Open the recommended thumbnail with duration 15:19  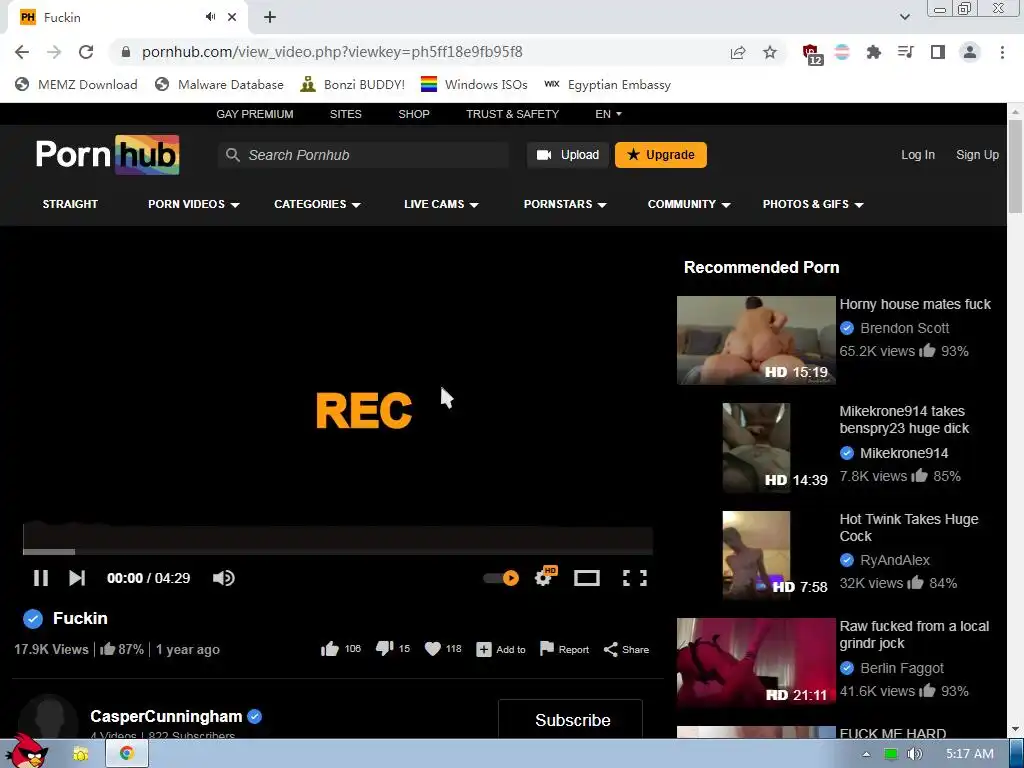pyautogui.click(x=756, y=340)
